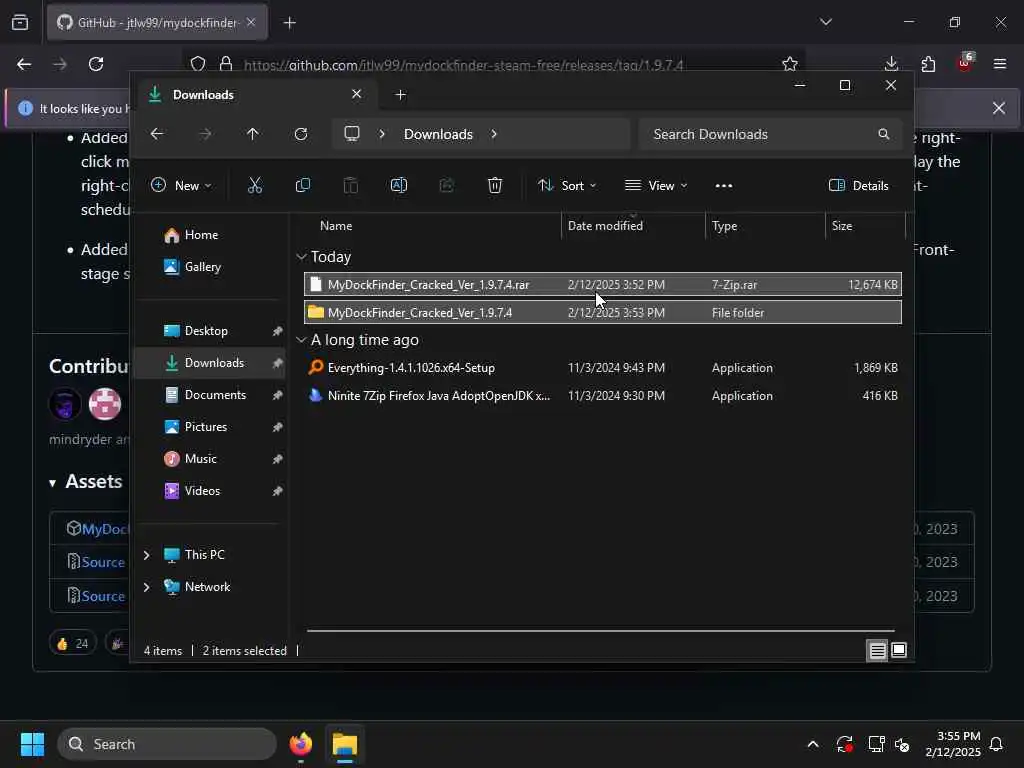1024x768 pixels.
Task: Add a new File Explorer tab
Action: [x=400, y=95]
